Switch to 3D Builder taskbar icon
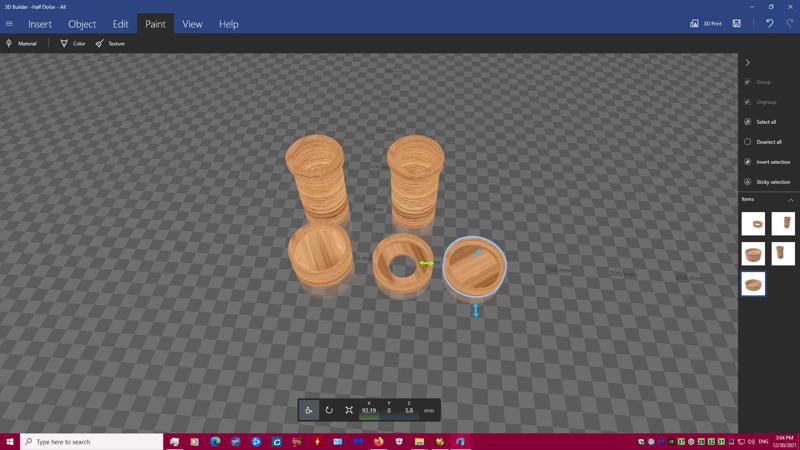 tap(460, 442)
